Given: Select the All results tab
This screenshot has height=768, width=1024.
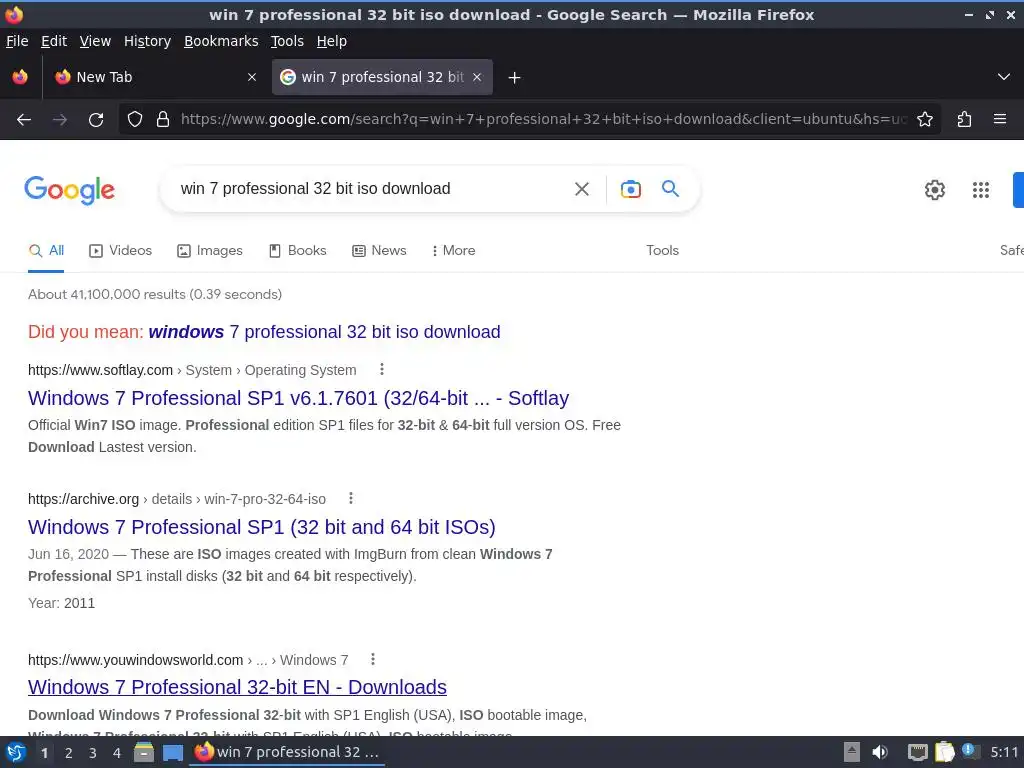Looking at the screenshot, I should tap(46, 250).
